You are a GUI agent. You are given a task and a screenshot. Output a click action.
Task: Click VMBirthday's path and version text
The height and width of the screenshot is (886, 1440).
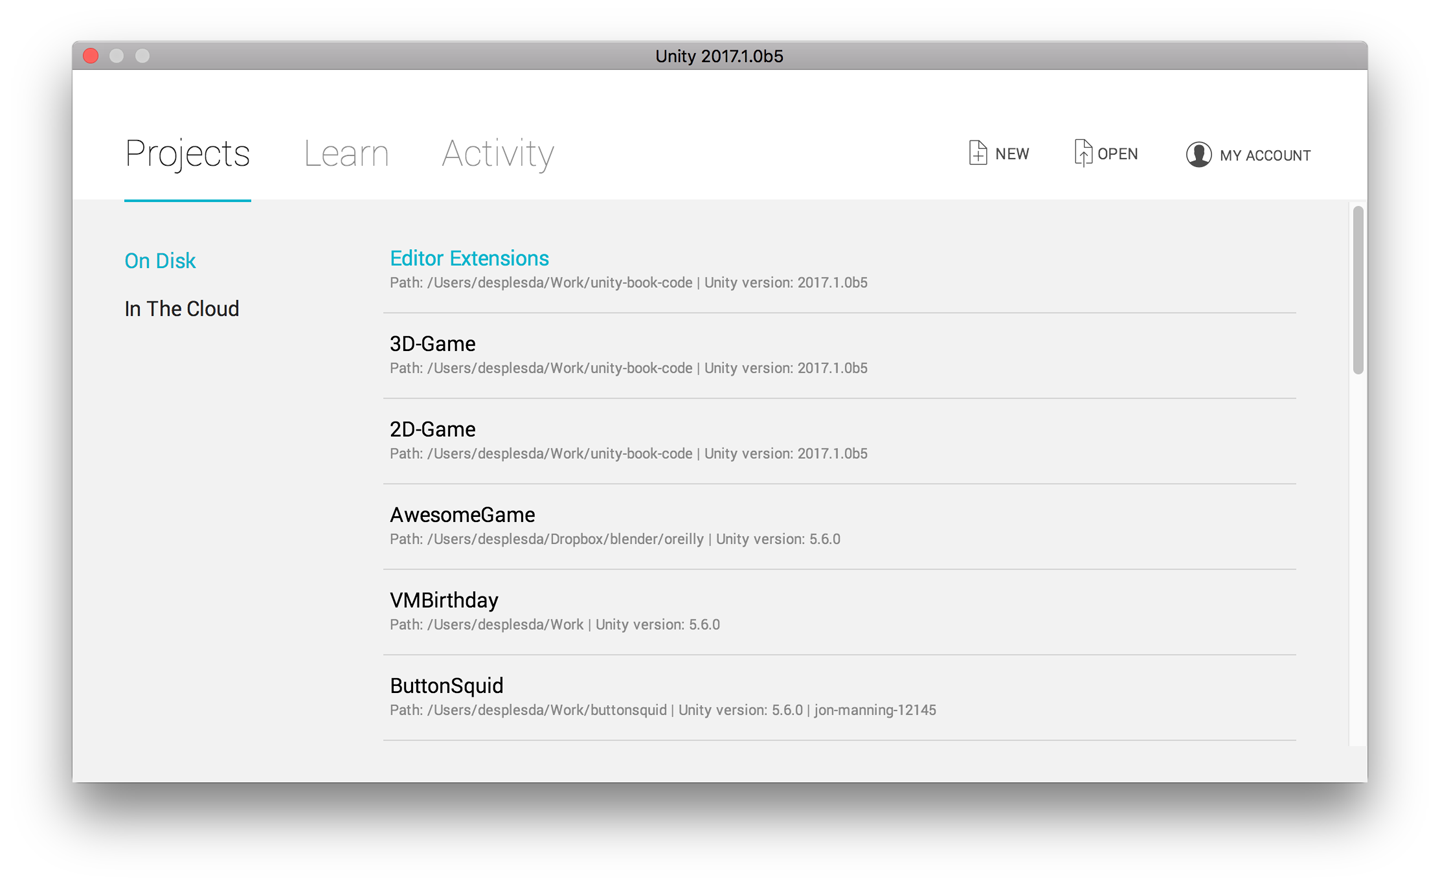click(x=555, y=625)
